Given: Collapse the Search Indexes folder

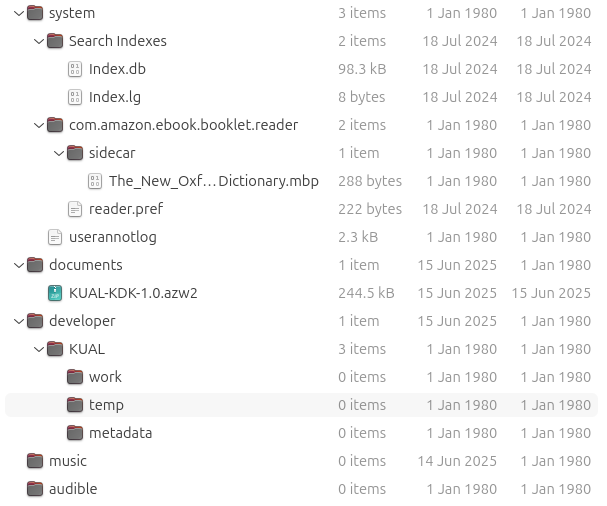Looking at the screenshot, I should coord(39,41).
